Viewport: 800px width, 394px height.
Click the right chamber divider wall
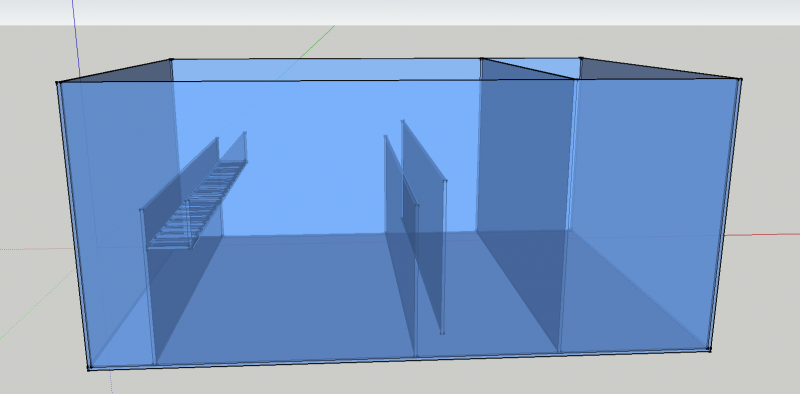(526, 204)
